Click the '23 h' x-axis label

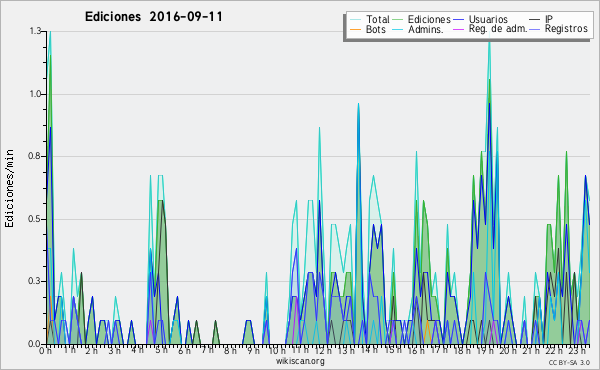click(x=577, y=351)
